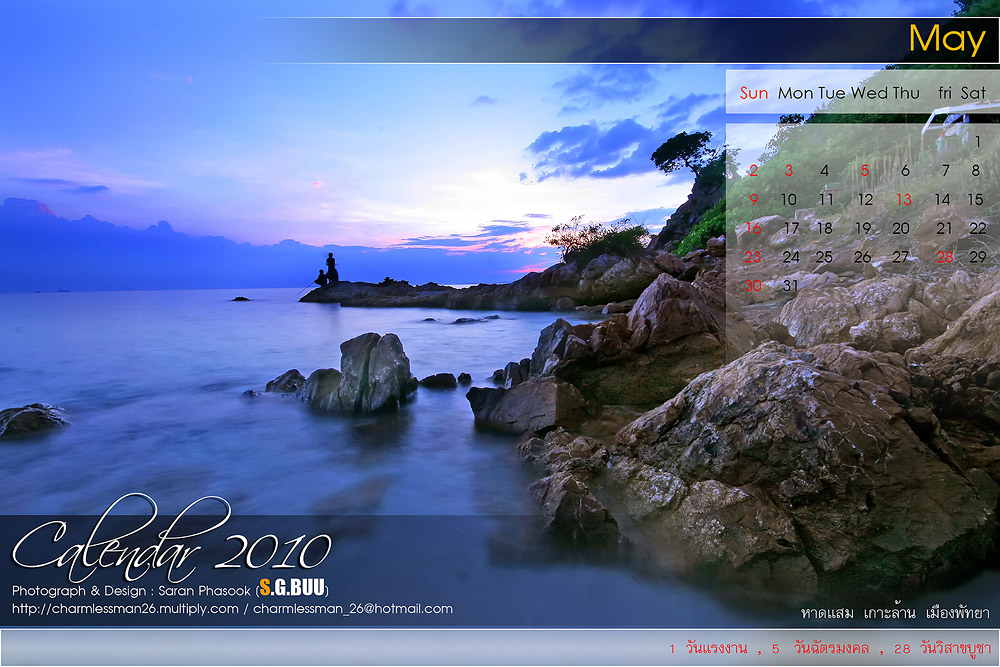
Task: Click the charmlessman_26@hotmail.com email address
Action: (353, 609)
